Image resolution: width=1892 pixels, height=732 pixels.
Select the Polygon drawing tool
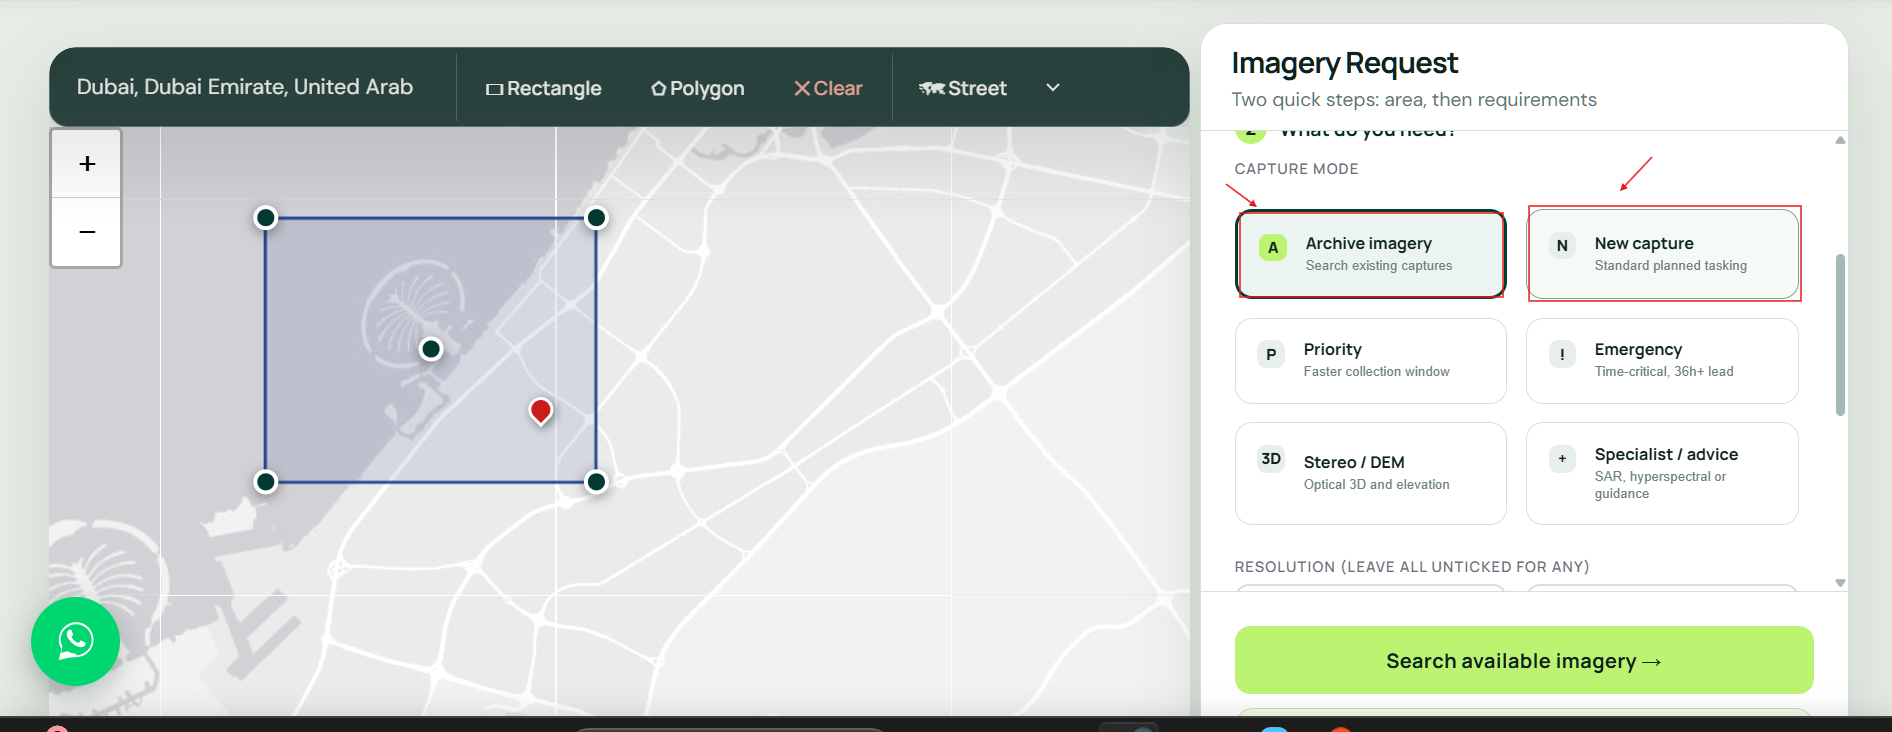[698, 88]
